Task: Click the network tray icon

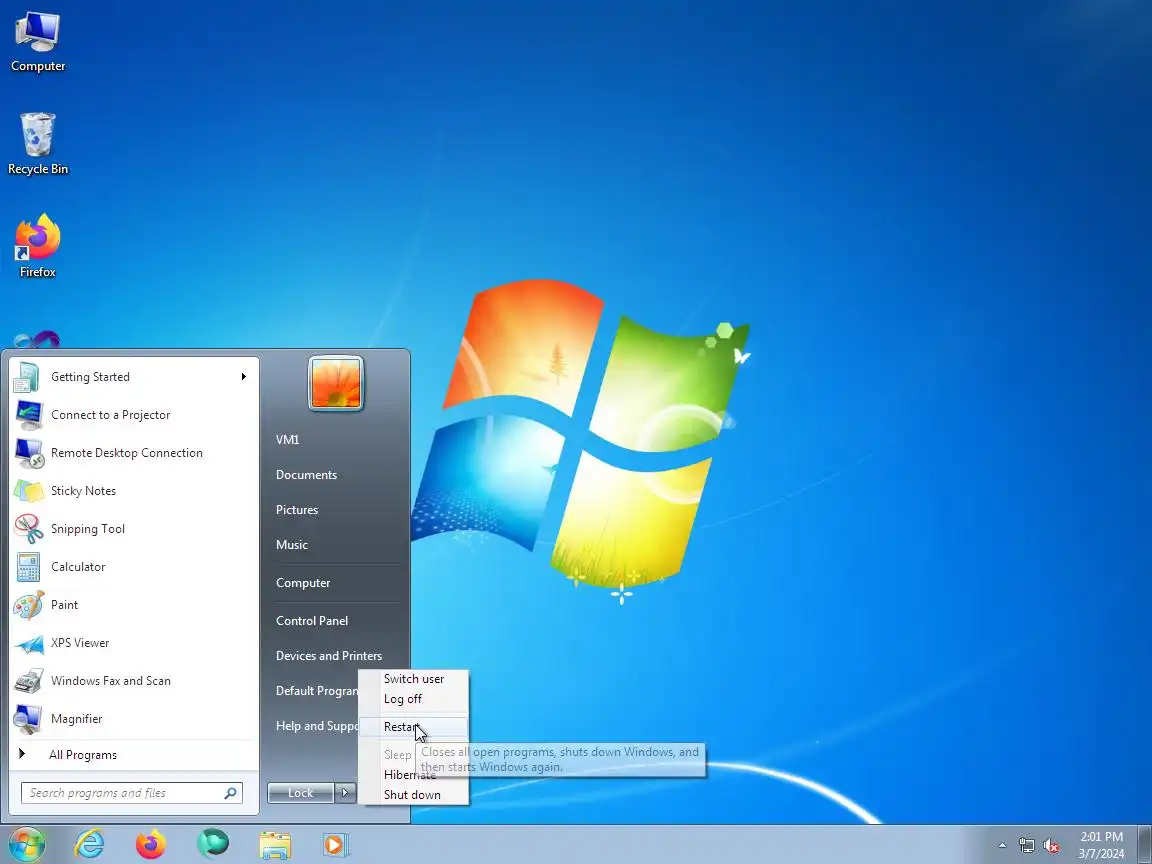Action: point(1027,846)
